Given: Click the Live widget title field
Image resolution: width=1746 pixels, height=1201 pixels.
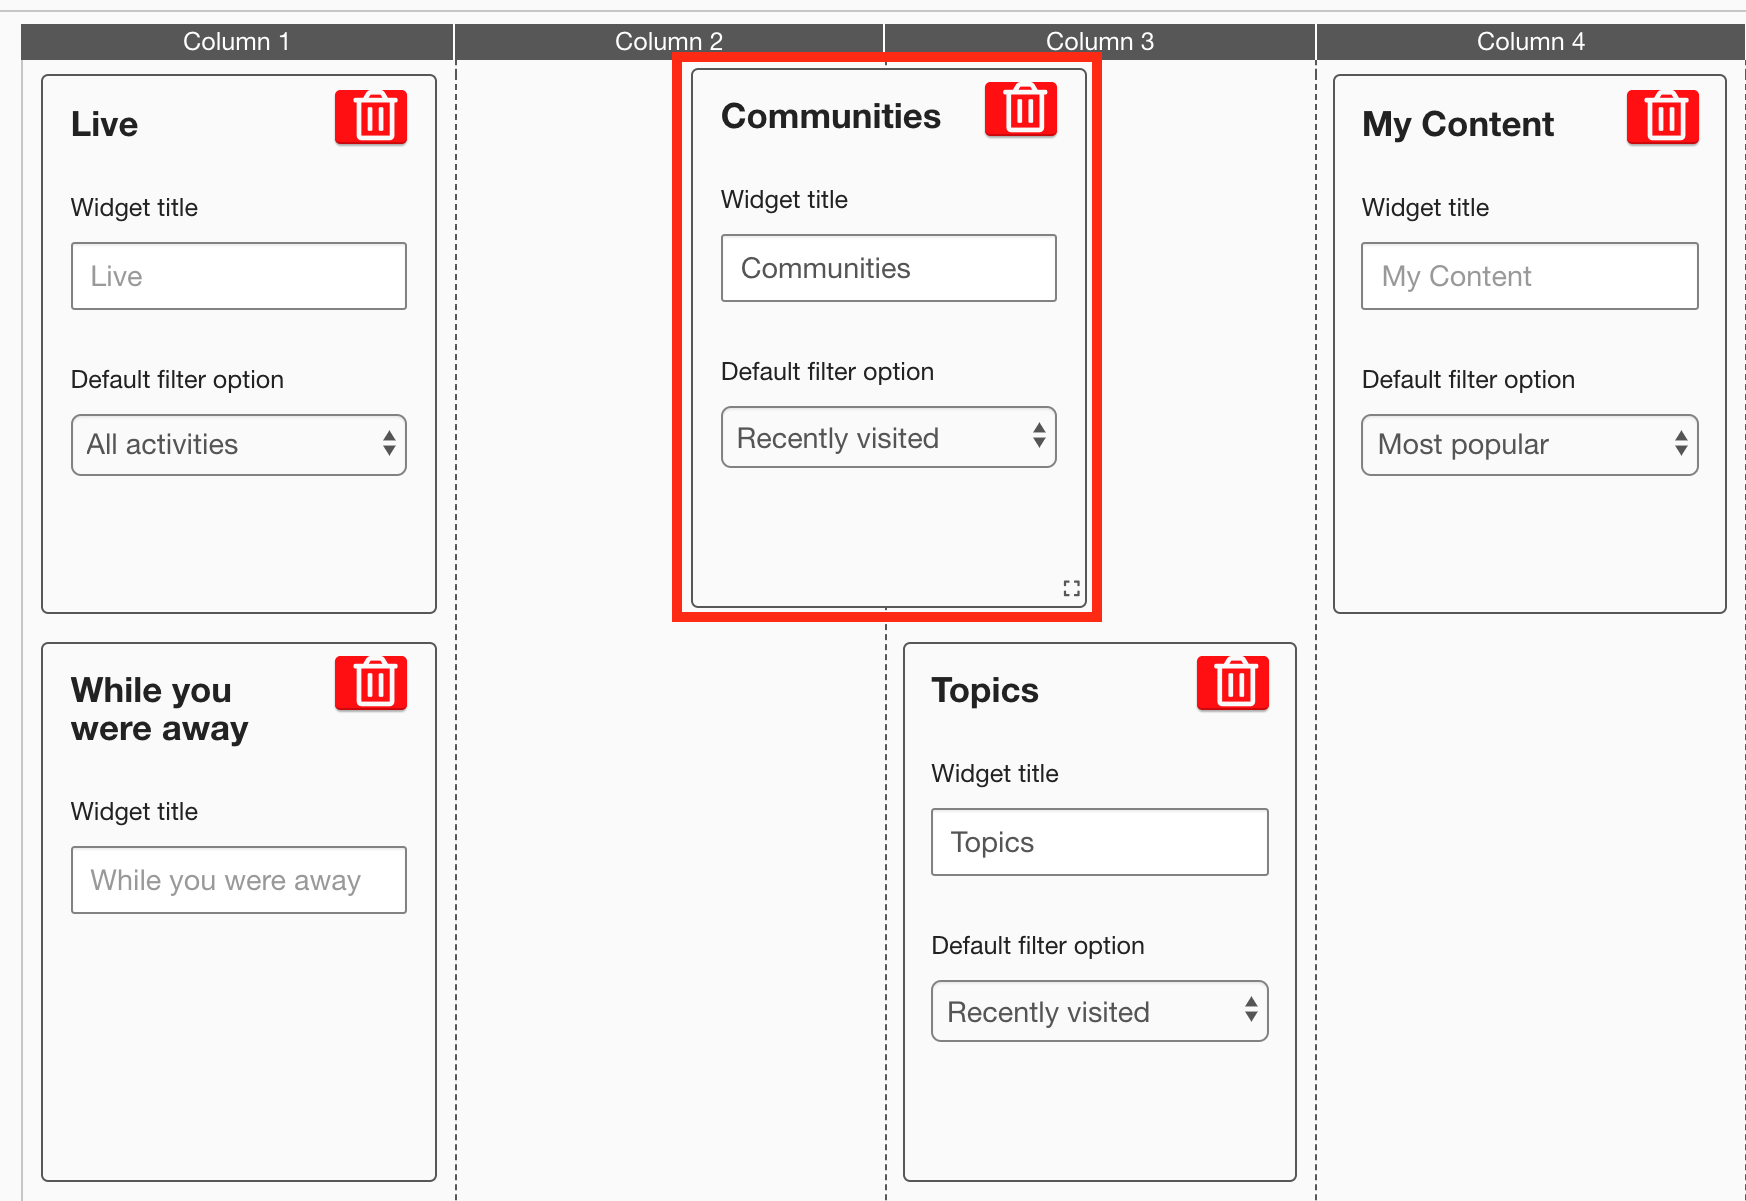Looking at the screenshot, I should click(239, 276).
